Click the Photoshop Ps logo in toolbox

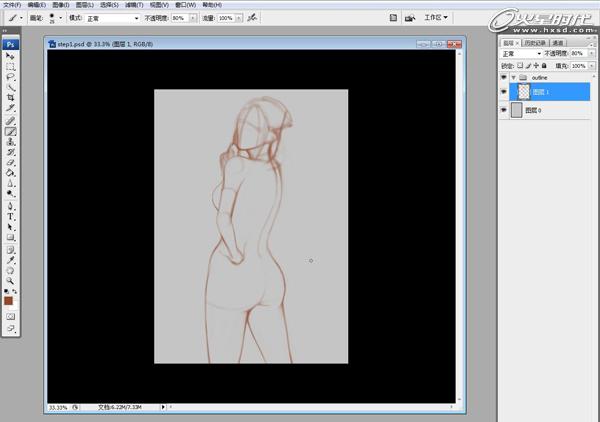point(10,44)
